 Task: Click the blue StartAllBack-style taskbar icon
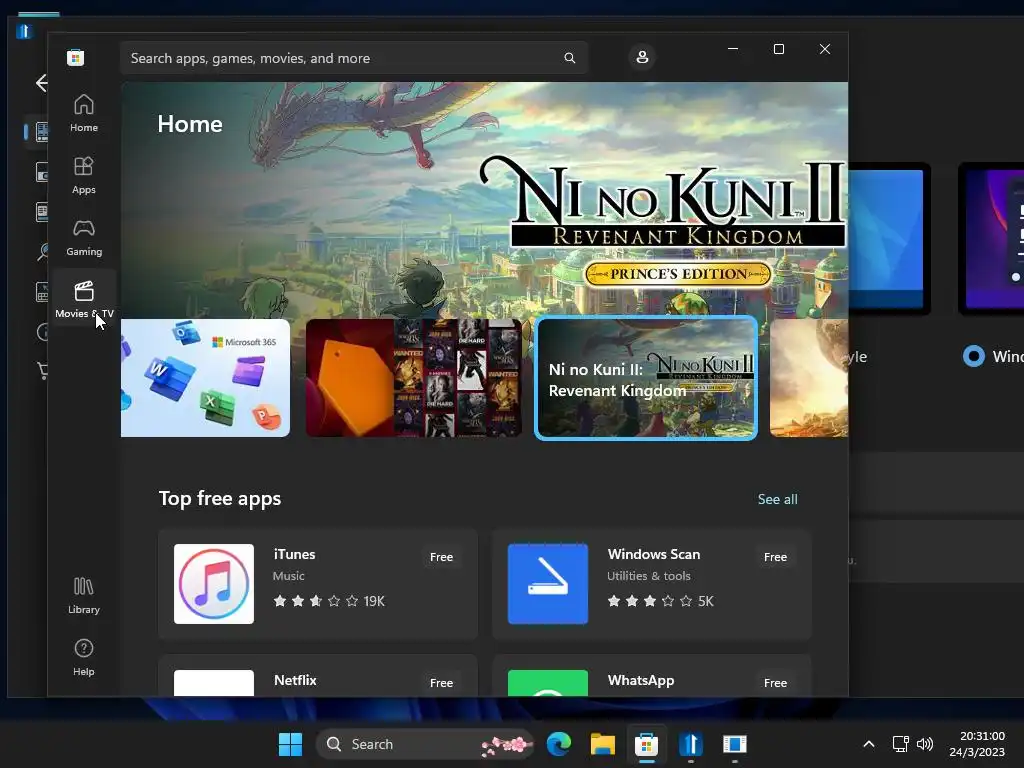tap(690, 744)
